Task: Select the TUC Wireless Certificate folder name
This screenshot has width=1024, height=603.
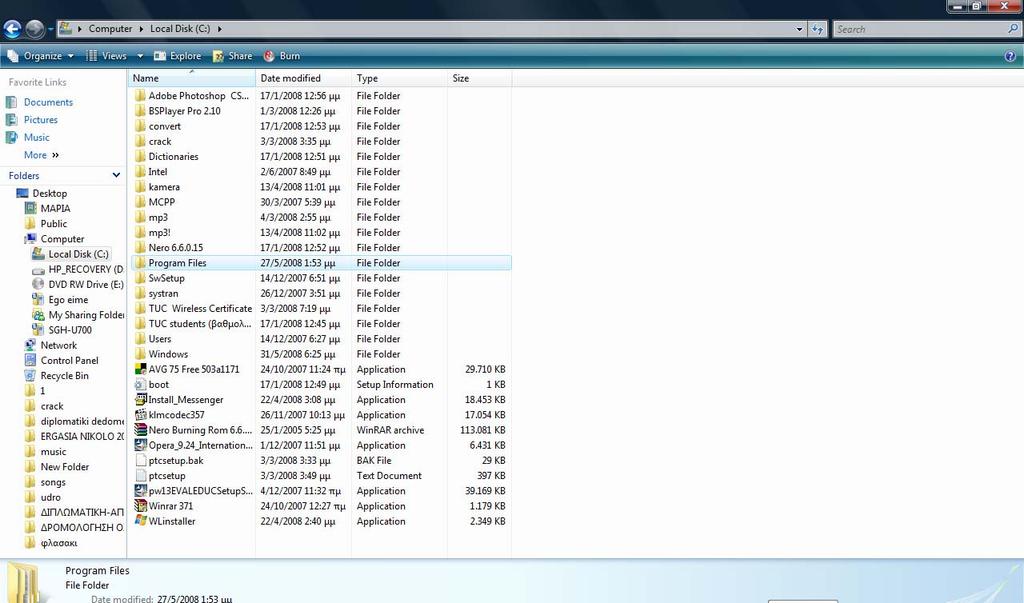Action: click(200, 308)
